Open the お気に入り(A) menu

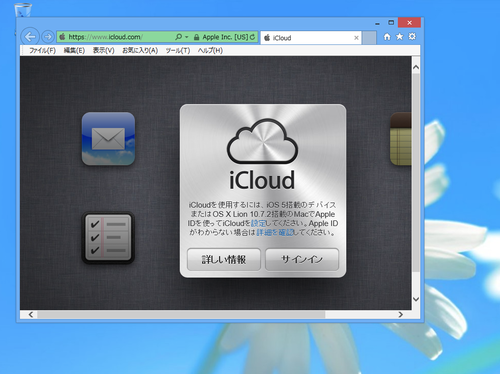click(140, 50)
